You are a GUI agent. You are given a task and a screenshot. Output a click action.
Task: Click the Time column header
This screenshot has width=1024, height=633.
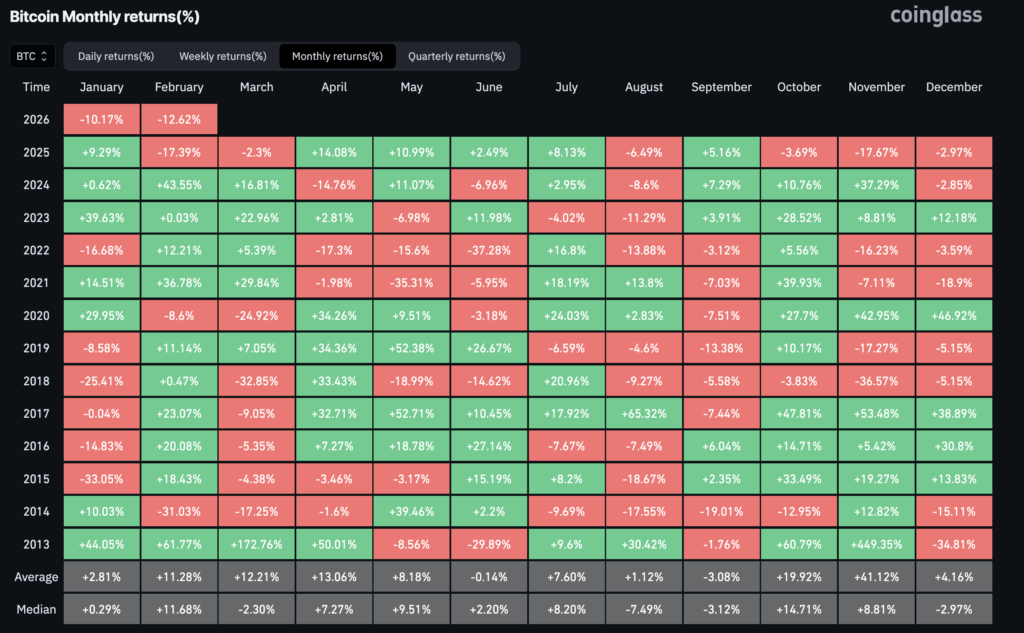36,87
